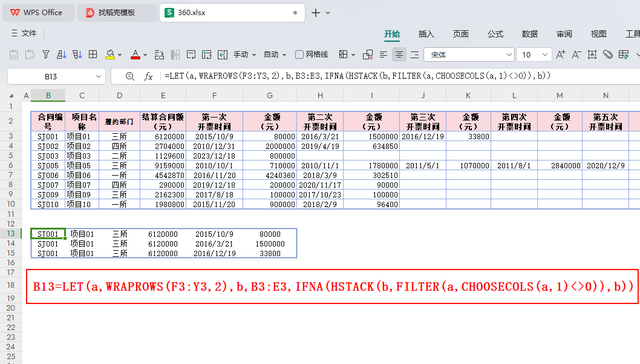Image resolution: width=640 pixels, height=364 pixels.
Task: Left-align the cell text
Action: (383, 55)
